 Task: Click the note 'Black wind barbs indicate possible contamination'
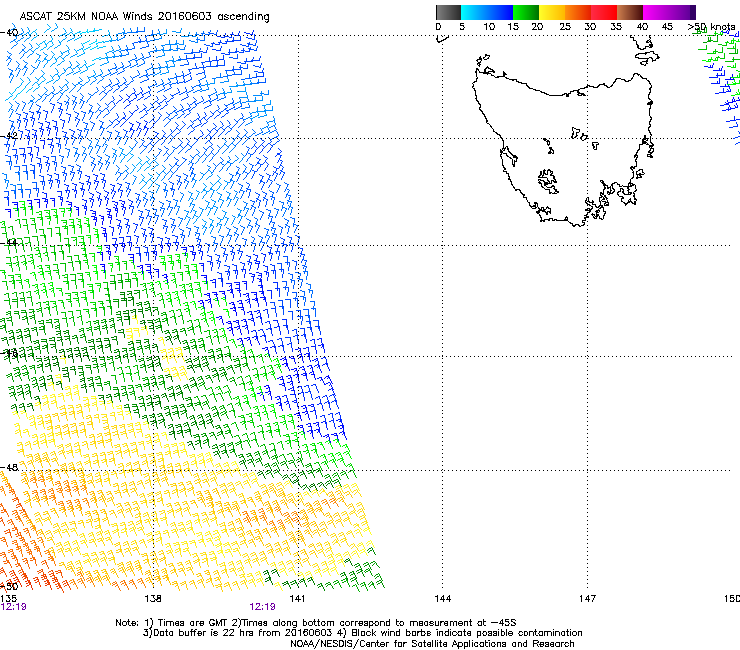point(467,633)
